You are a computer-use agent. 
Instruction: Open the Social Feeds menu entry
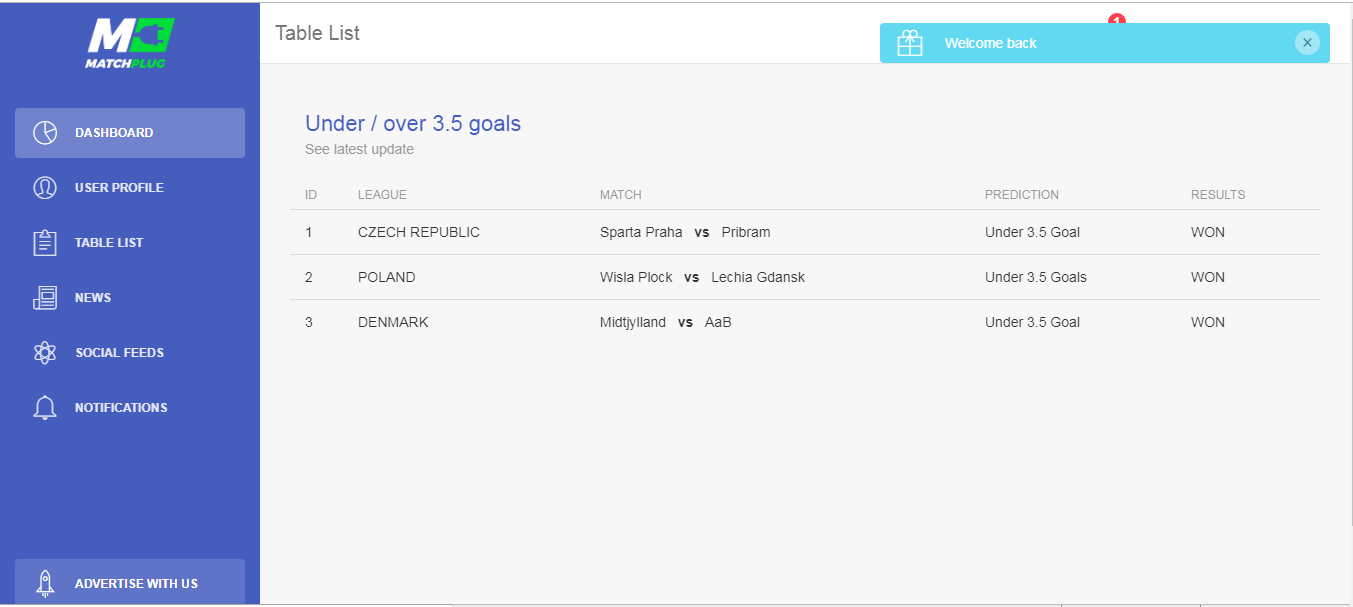pos(130,353)
